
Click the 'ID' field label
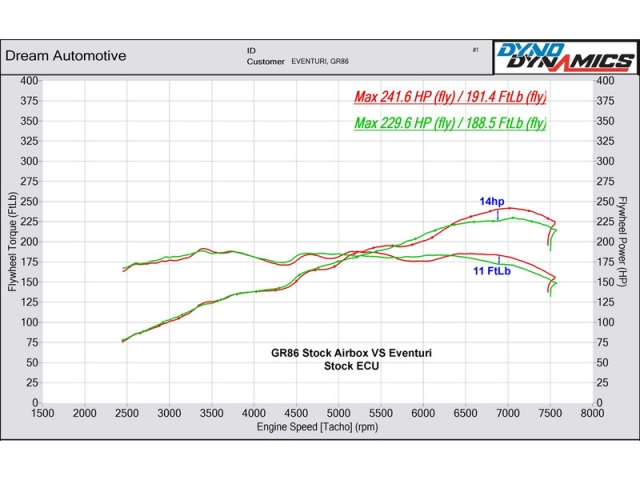pyautogui.click(x=251, y=51)
